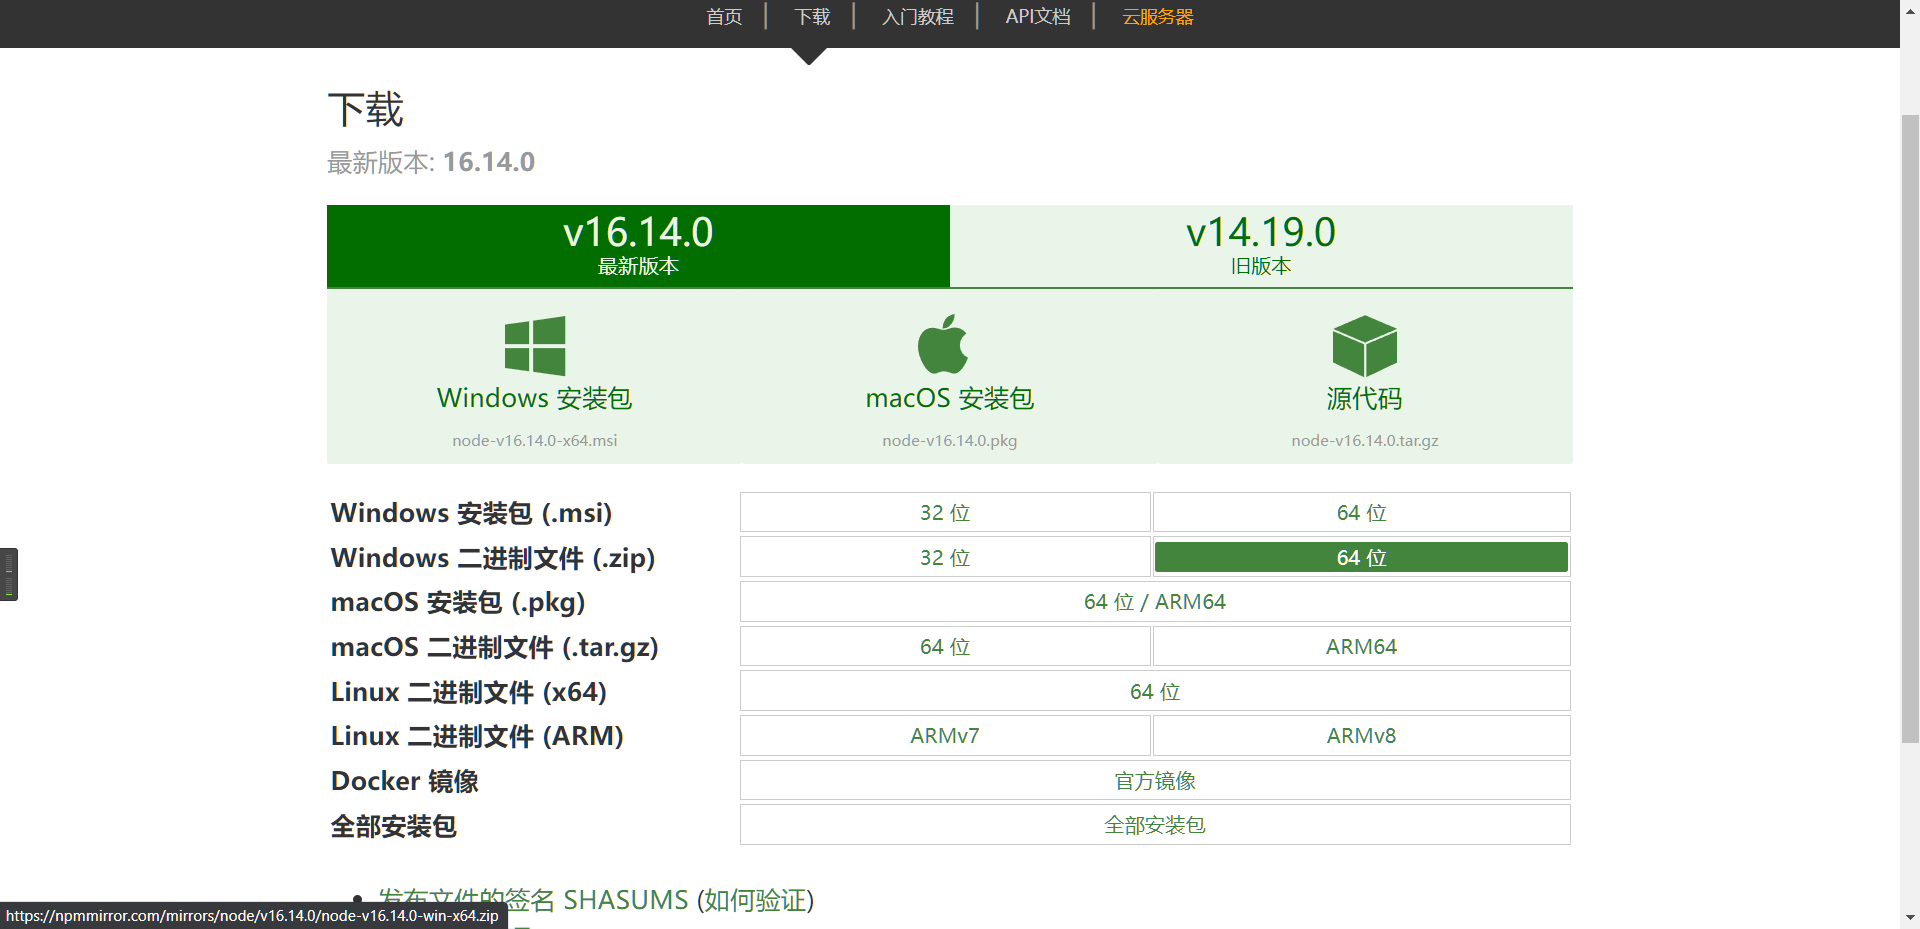Open the 入门教程 menu item
Viewport: 1920px width, 929px height.
coord(917,16)
